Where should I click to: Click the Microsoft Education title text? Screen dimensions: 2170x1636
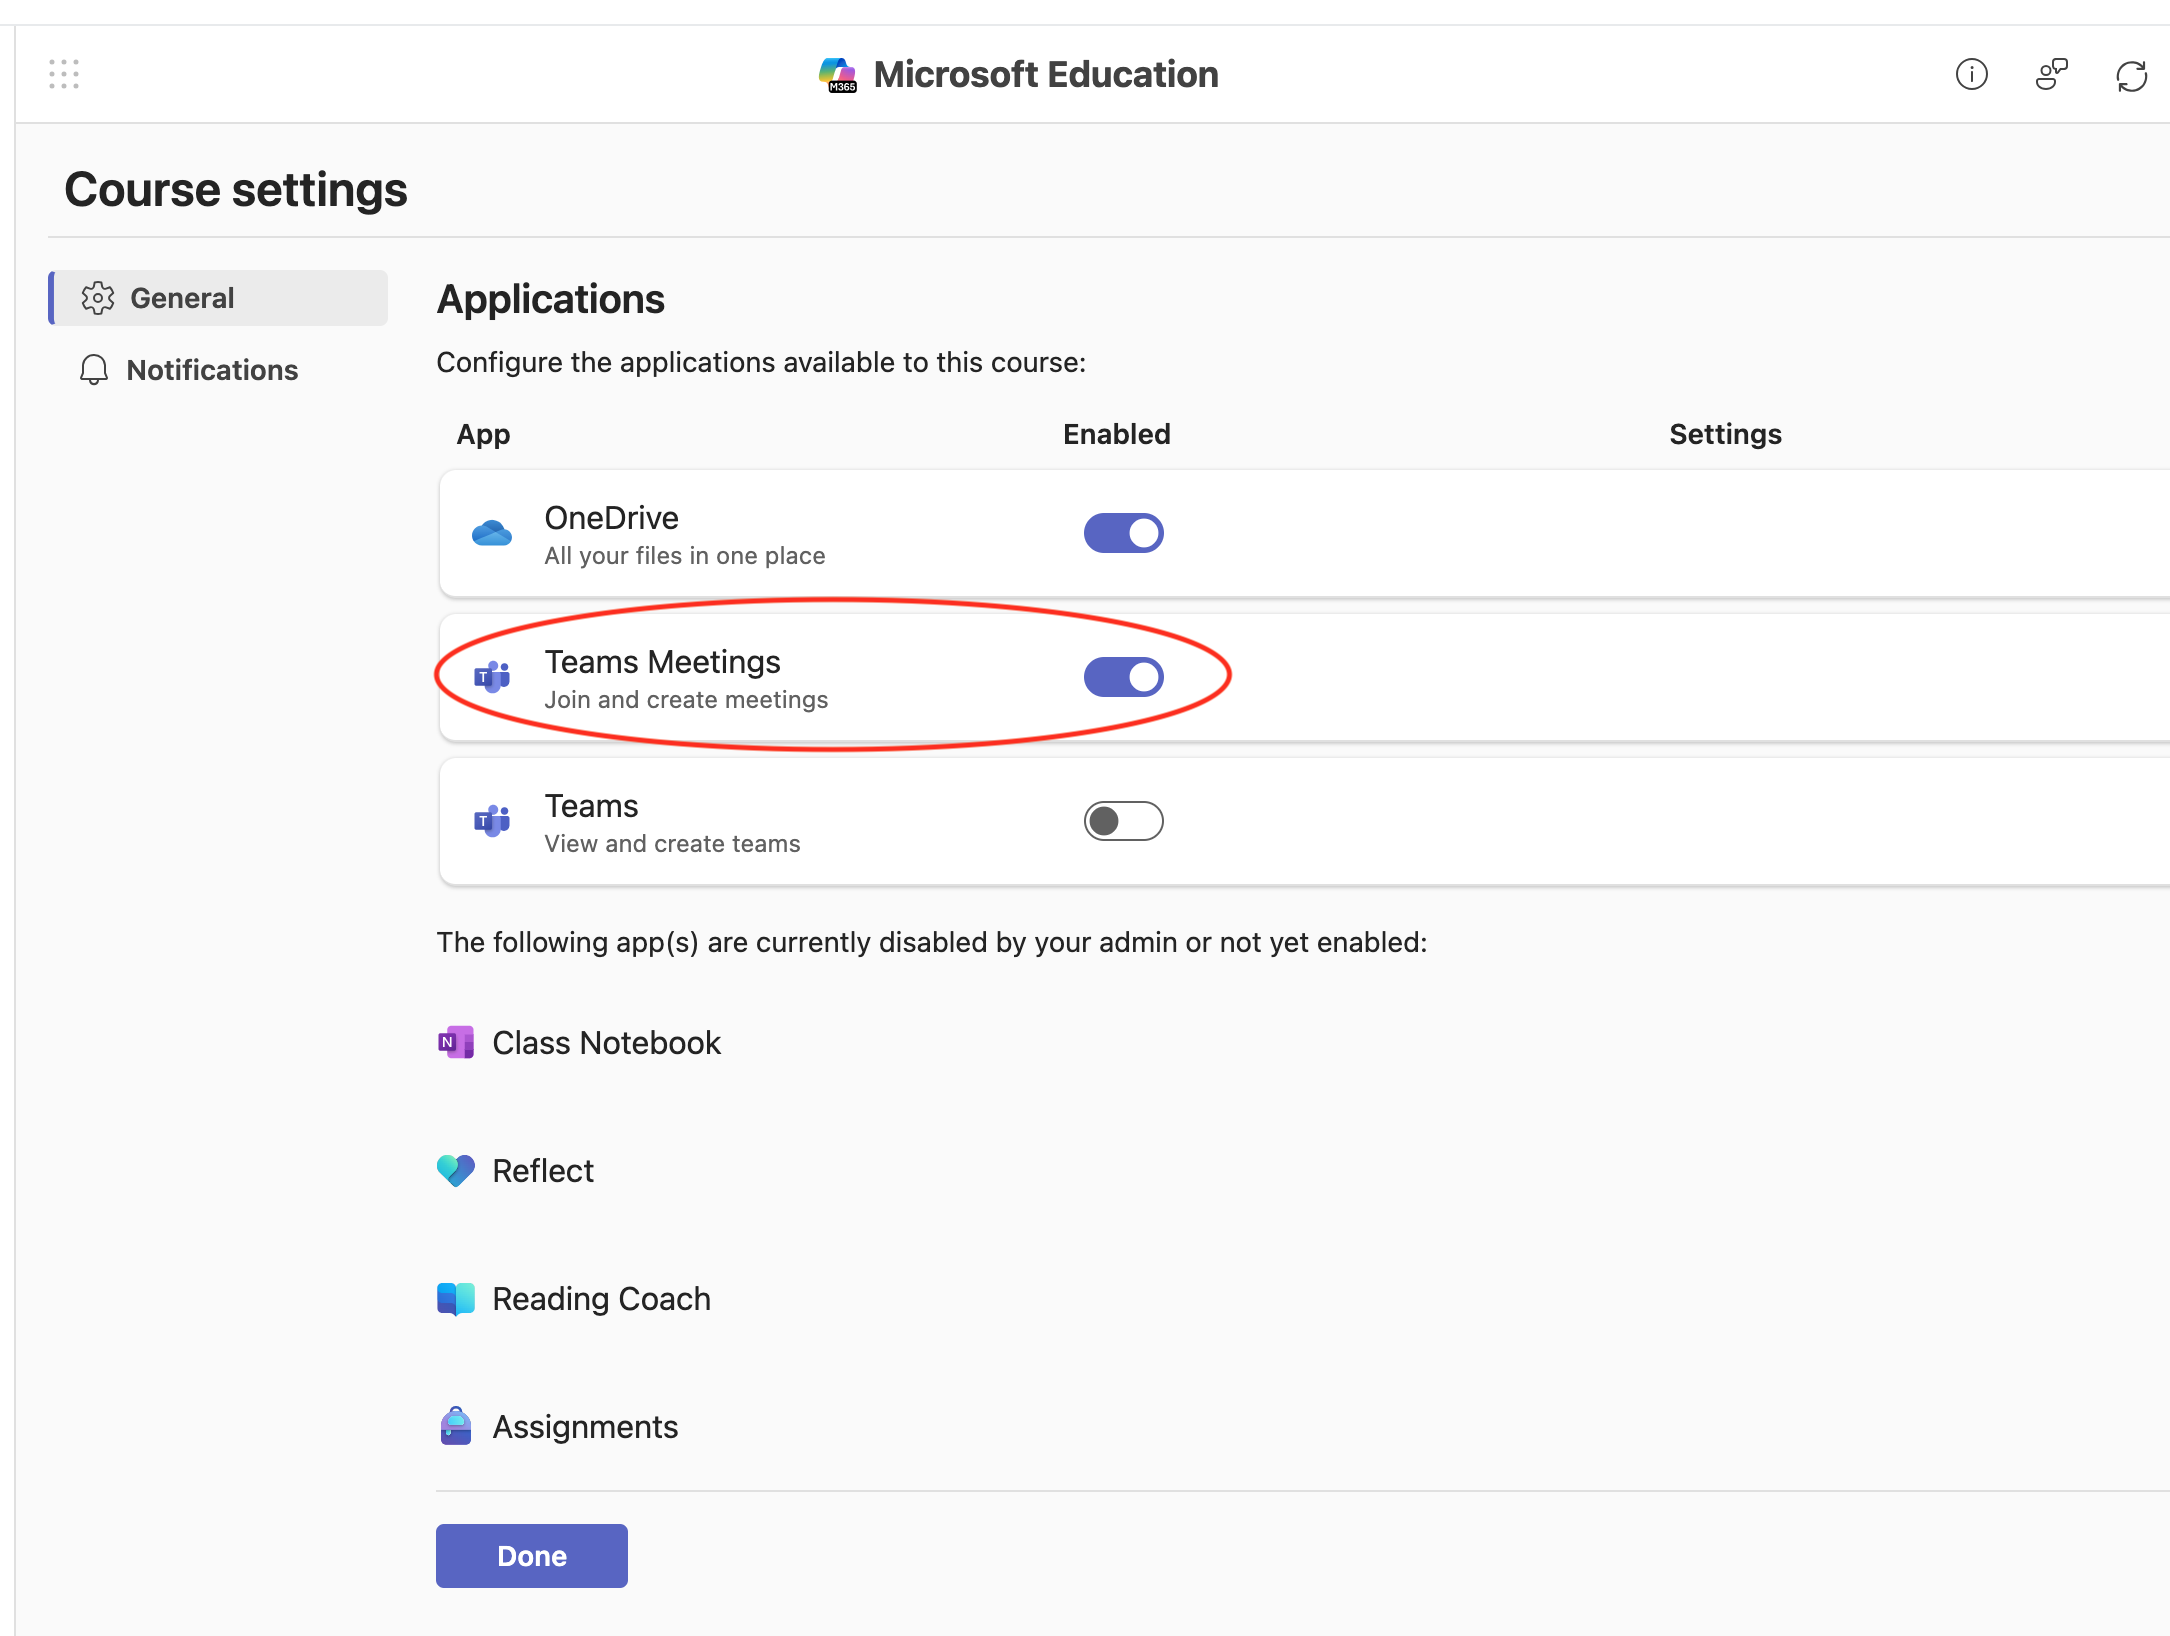(x=1045, y=75)
